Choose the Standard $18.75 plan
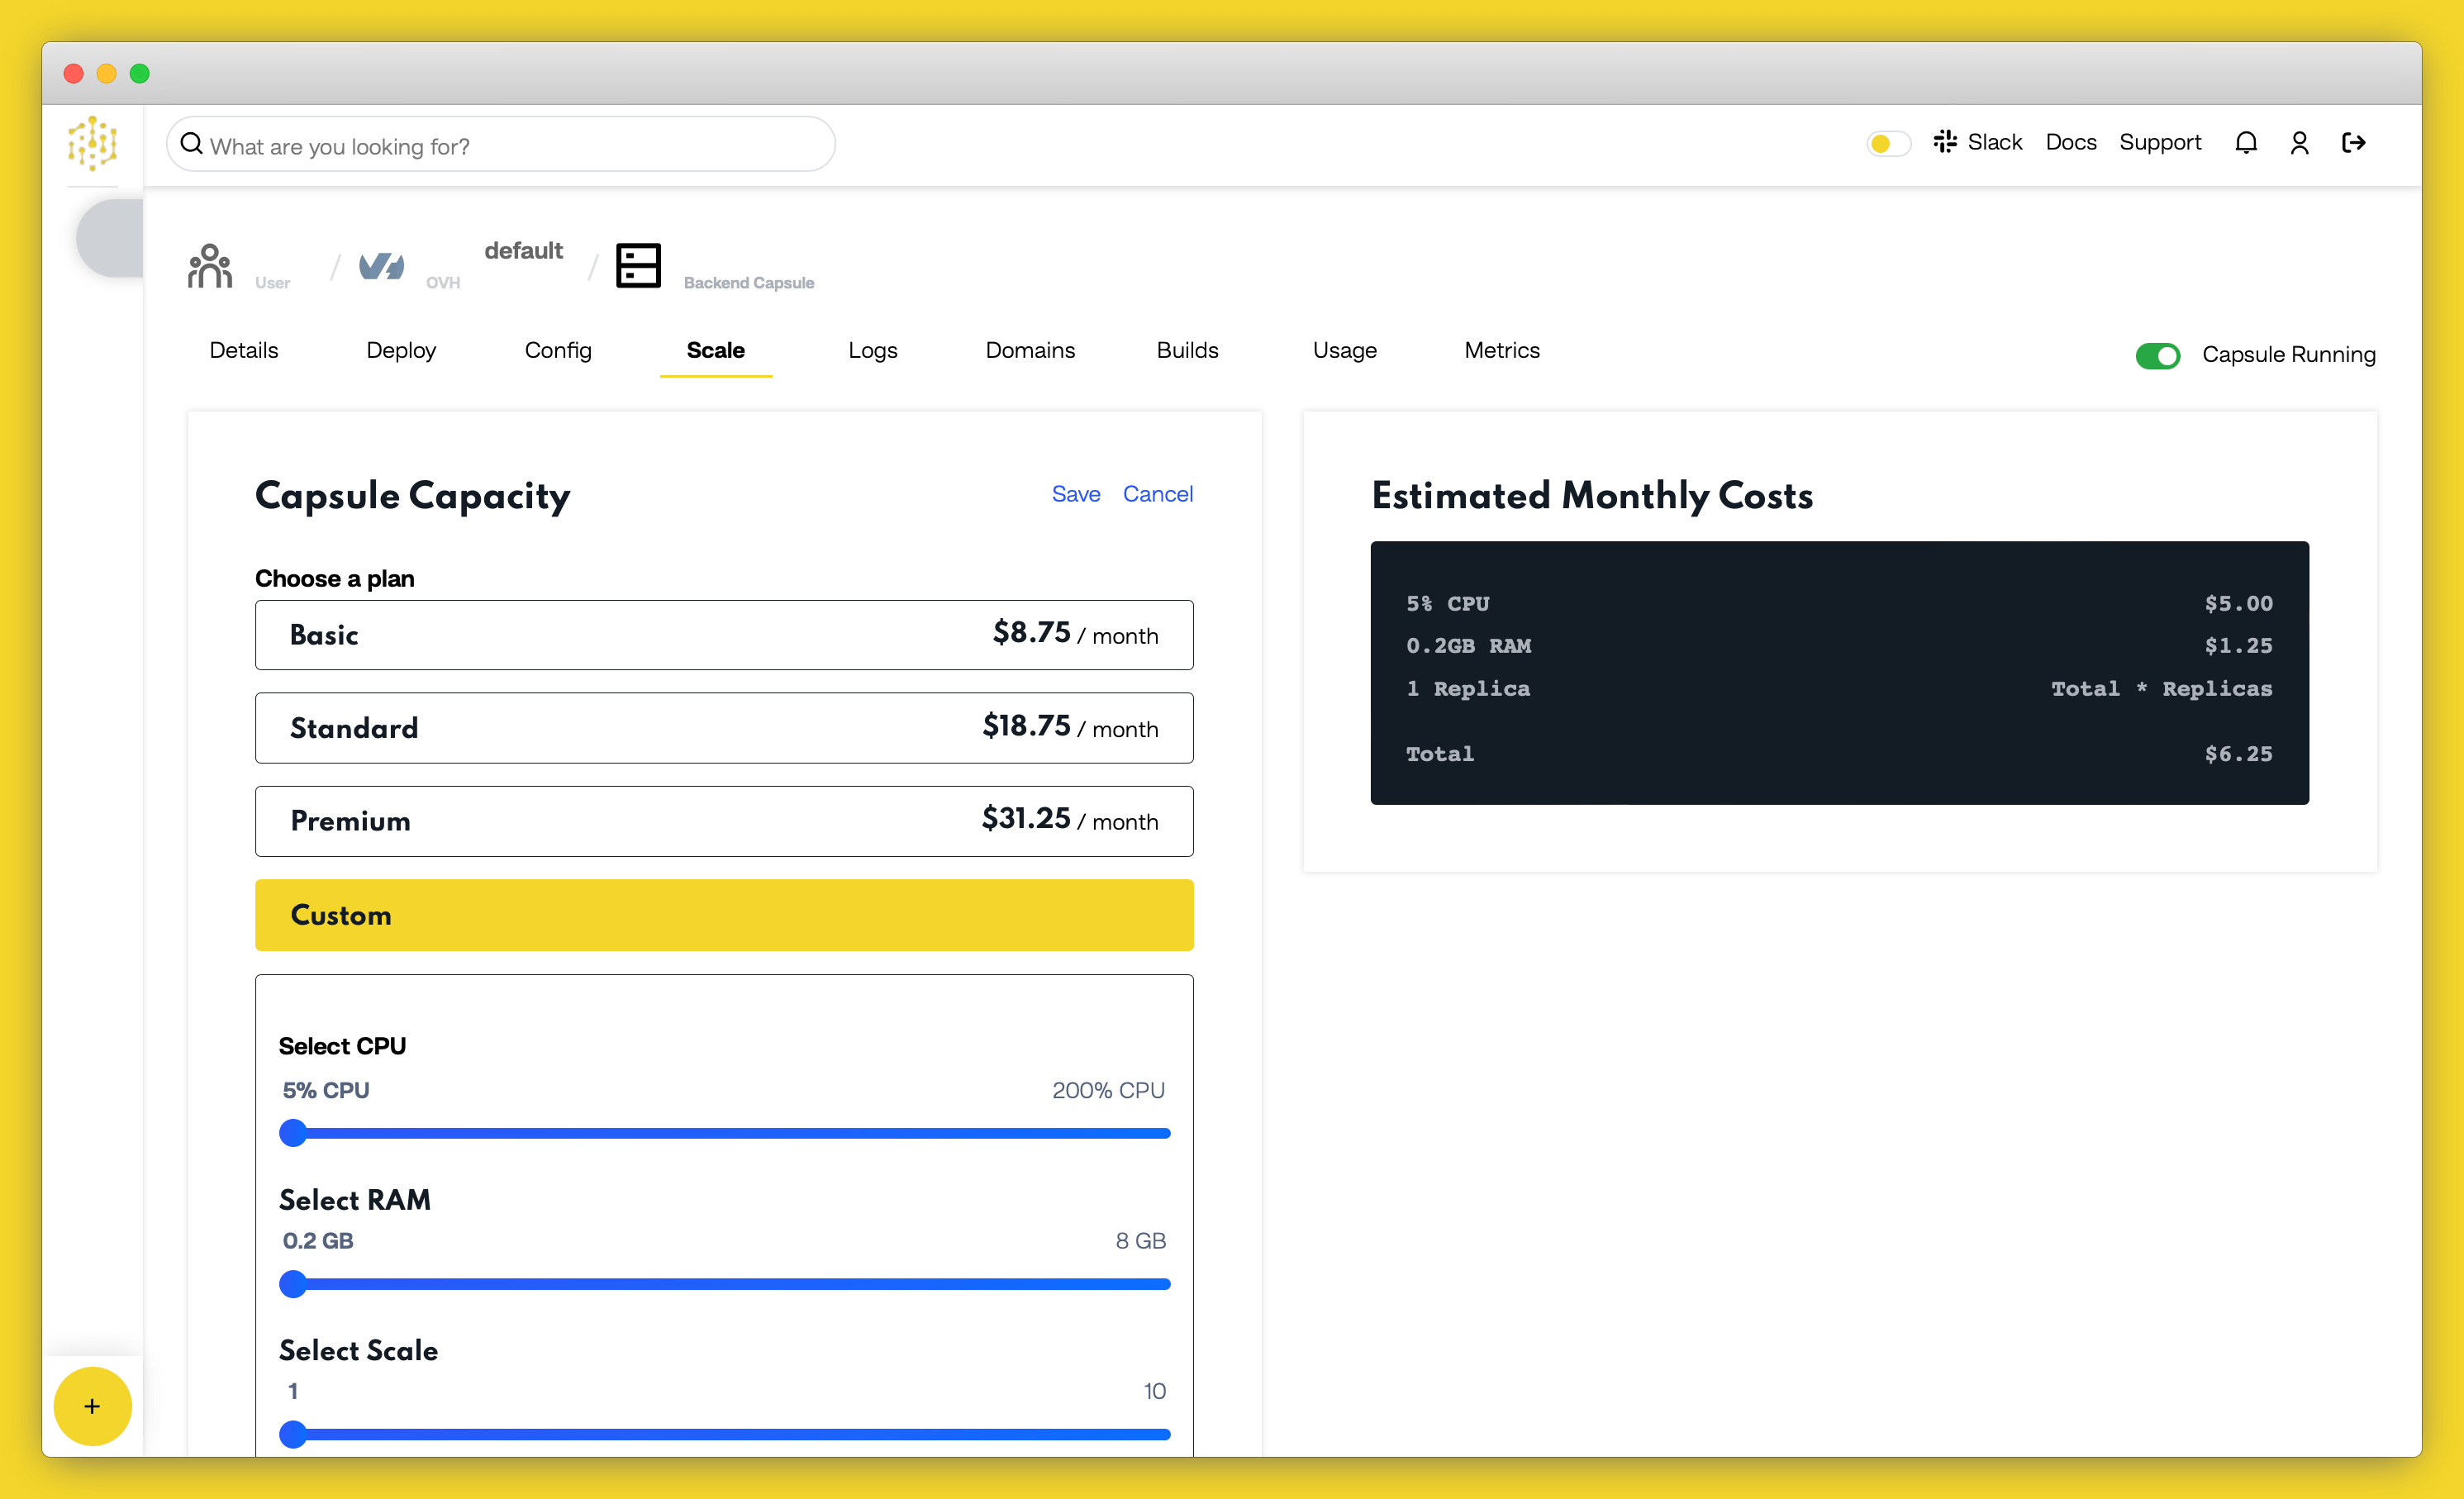This screenshot has width=2464, height=1499. pos(724,728)
